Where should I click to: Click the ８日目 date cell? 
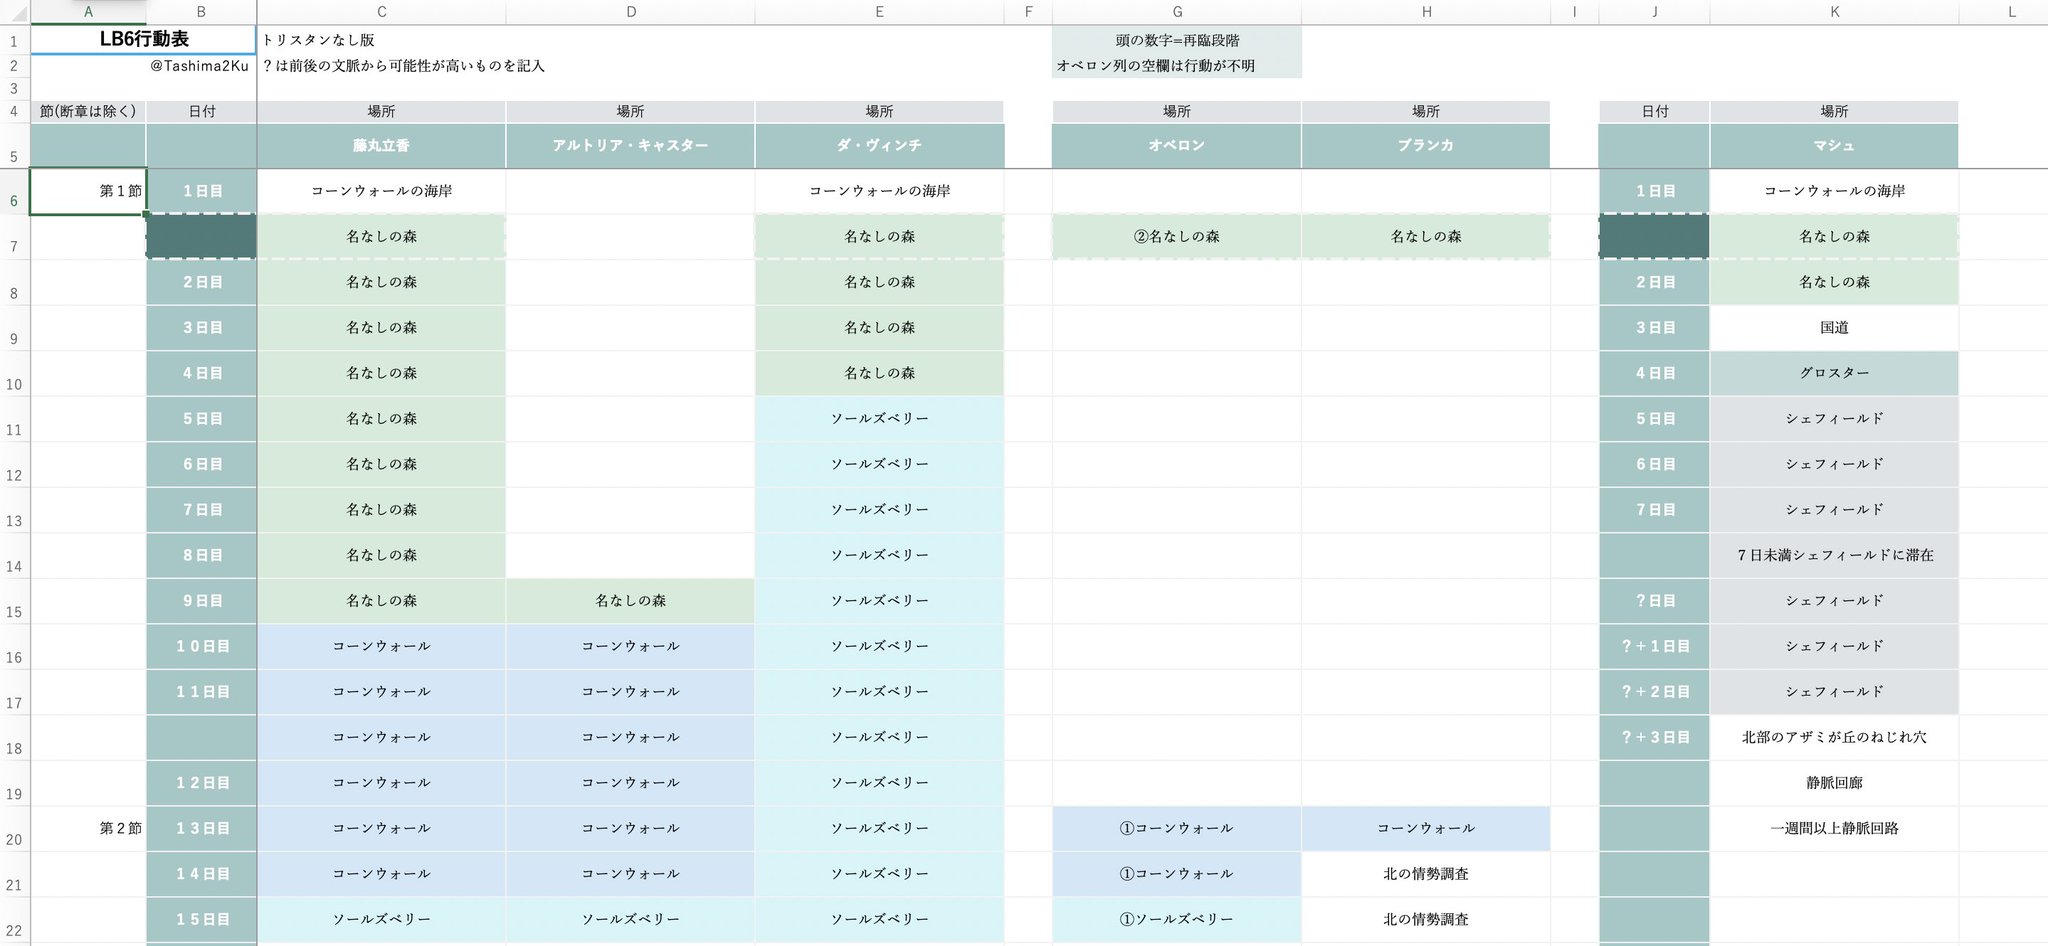tap(201, 555)
